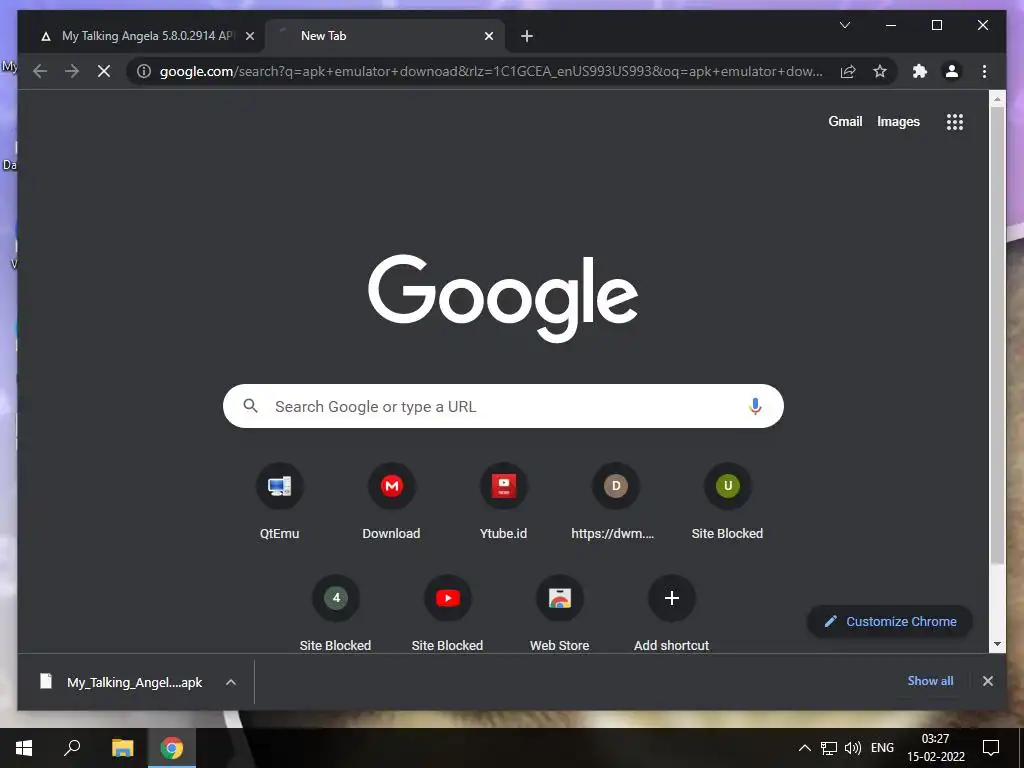
Task: Open the Download shortcut
Action: coord(391,501)
